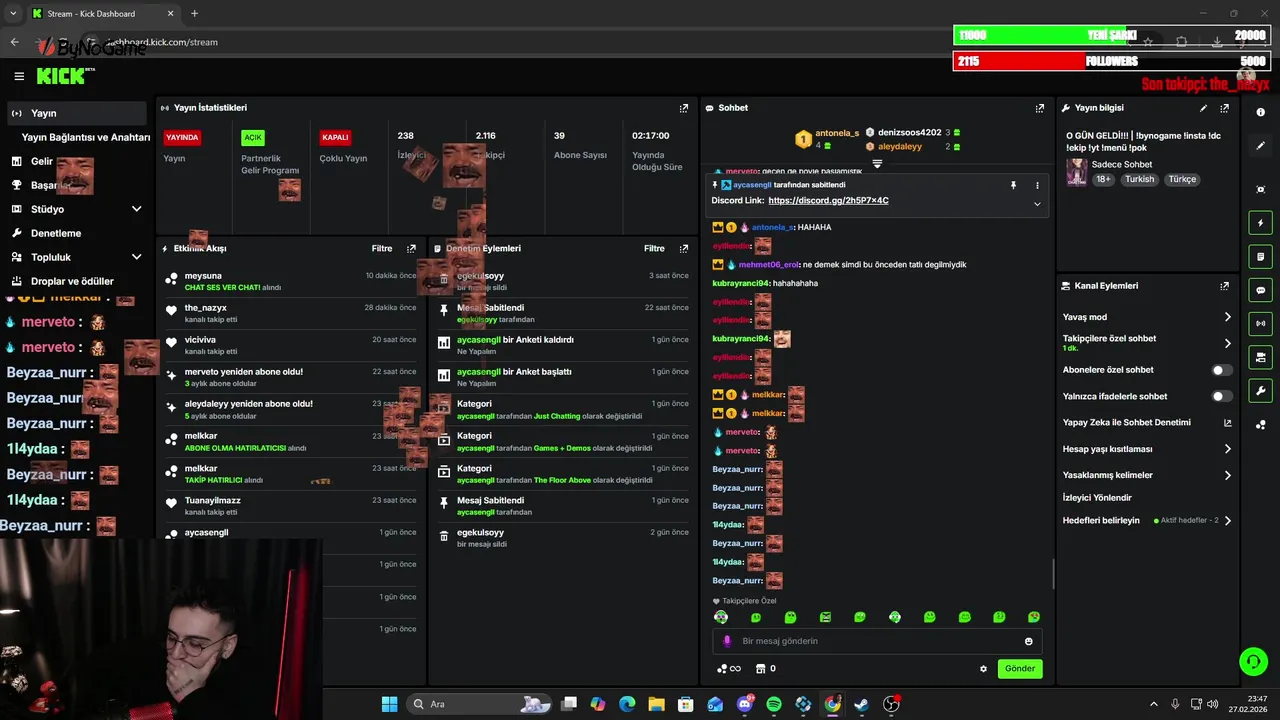Image resolution: width=1280 pixels, height=720 pixels.
Task: Open a new browser tab
Action: coord(194,13)
